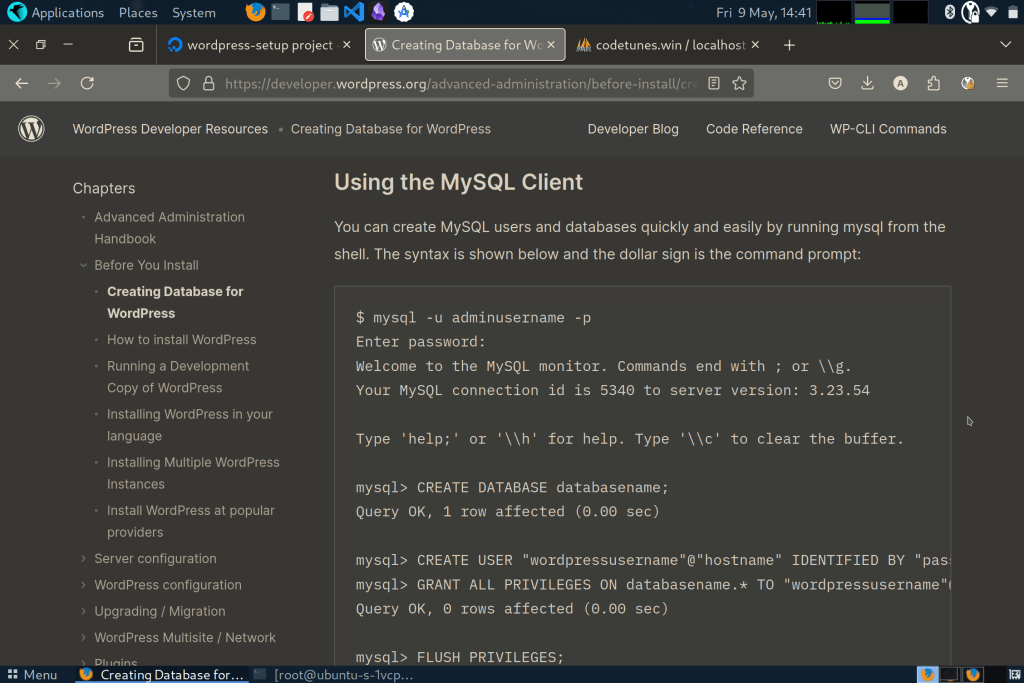1024x683 pixels.
Task: Open the file manager launcher icon
Action: pos(329,12)
